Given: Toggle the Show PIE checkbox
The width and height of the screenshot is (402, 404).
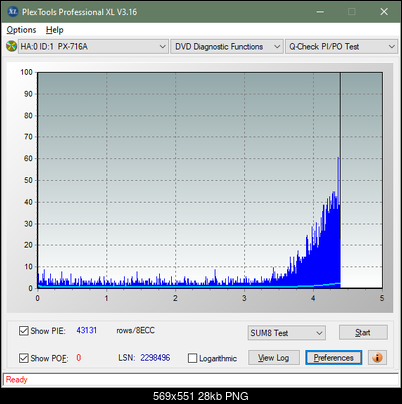Looking at the screenshot, I should click(24, 331).
